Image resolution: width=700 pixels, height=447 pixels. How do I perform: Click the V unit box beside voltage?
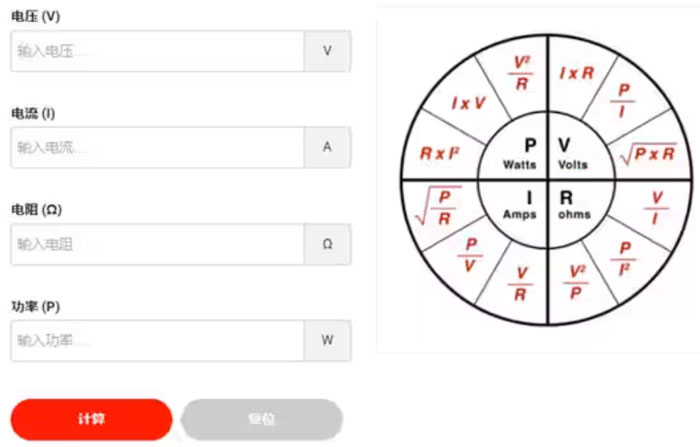pos(327,51)
